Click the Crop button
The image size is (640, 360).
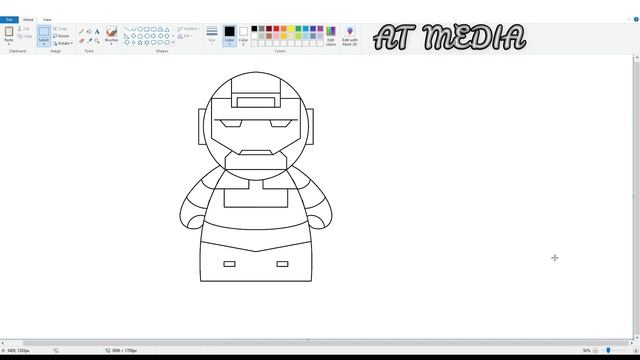[60, 29]
